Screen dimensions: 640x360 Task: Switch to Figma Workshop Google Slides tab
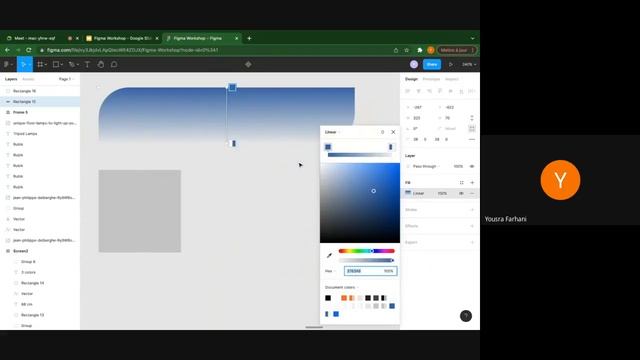click(122, 38)
